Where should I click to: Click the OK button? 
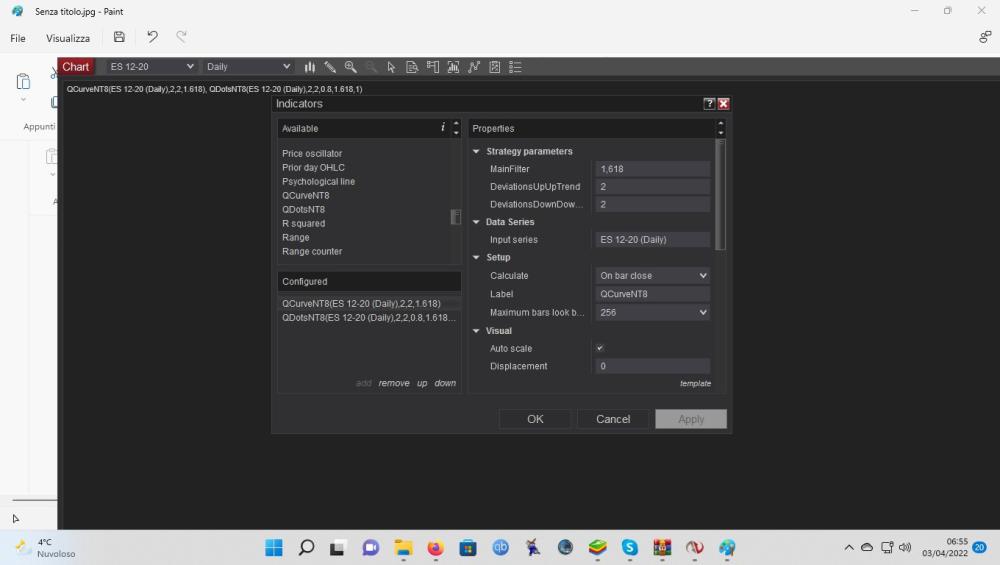point(535,419)
